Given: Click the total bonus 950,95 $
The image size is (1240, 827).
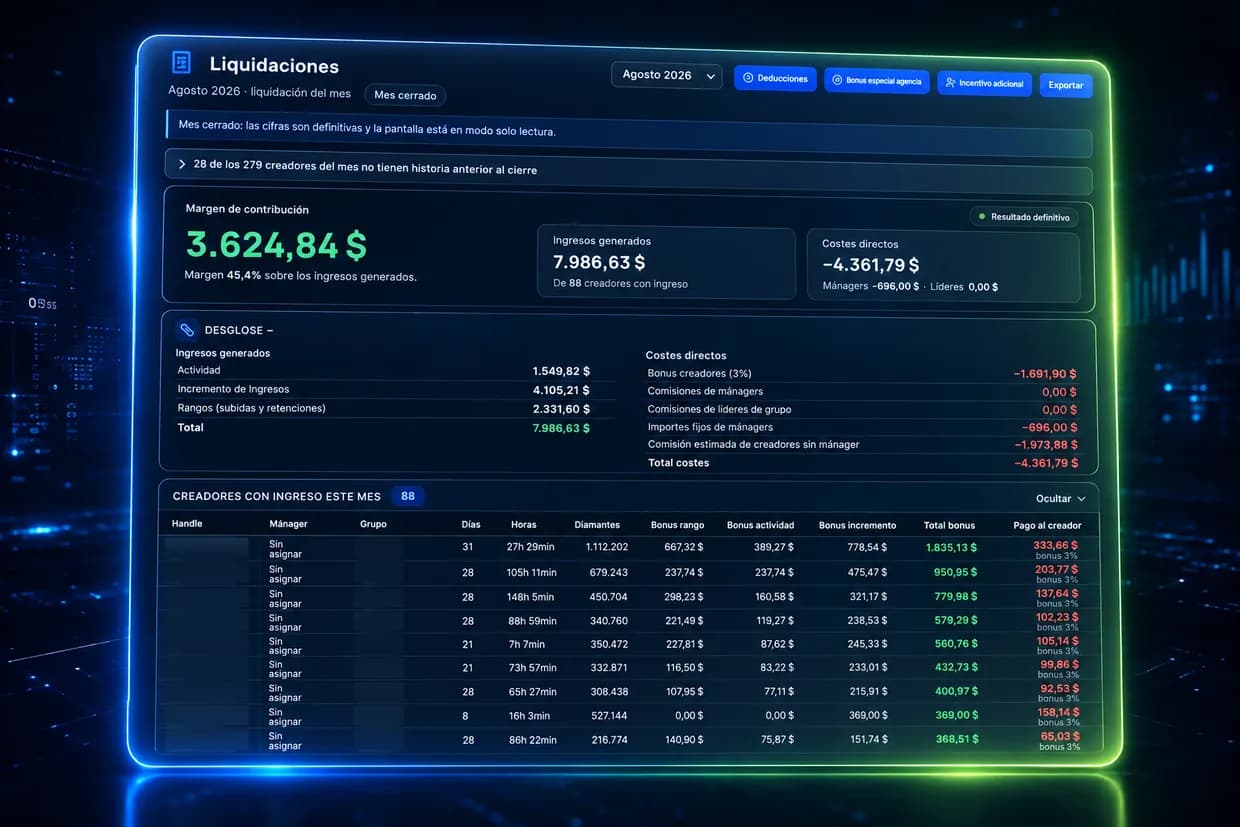Looking at the screenshot, I should tap(956, 572).
